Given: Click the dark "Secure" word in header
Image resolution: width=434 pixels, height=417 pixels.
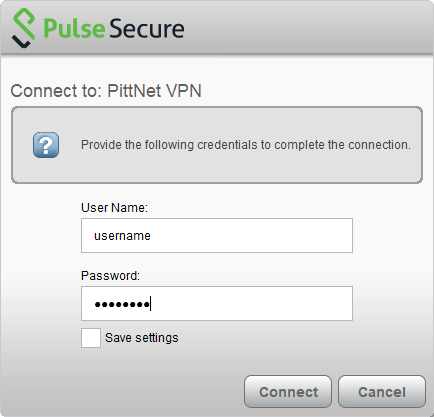Looking at the screenshot, I should click(147, 29).
